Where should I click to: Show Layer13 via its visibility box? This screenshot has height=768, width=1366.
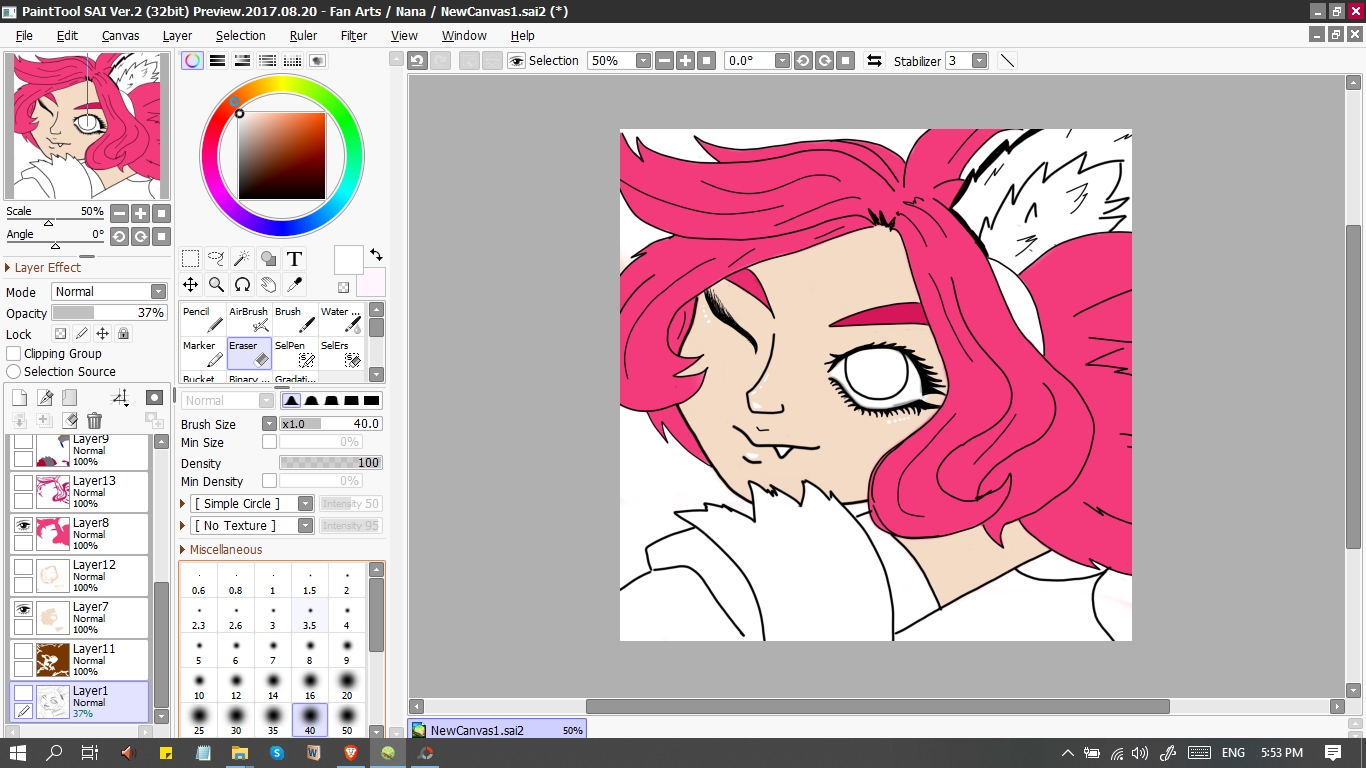click(23, 482)
